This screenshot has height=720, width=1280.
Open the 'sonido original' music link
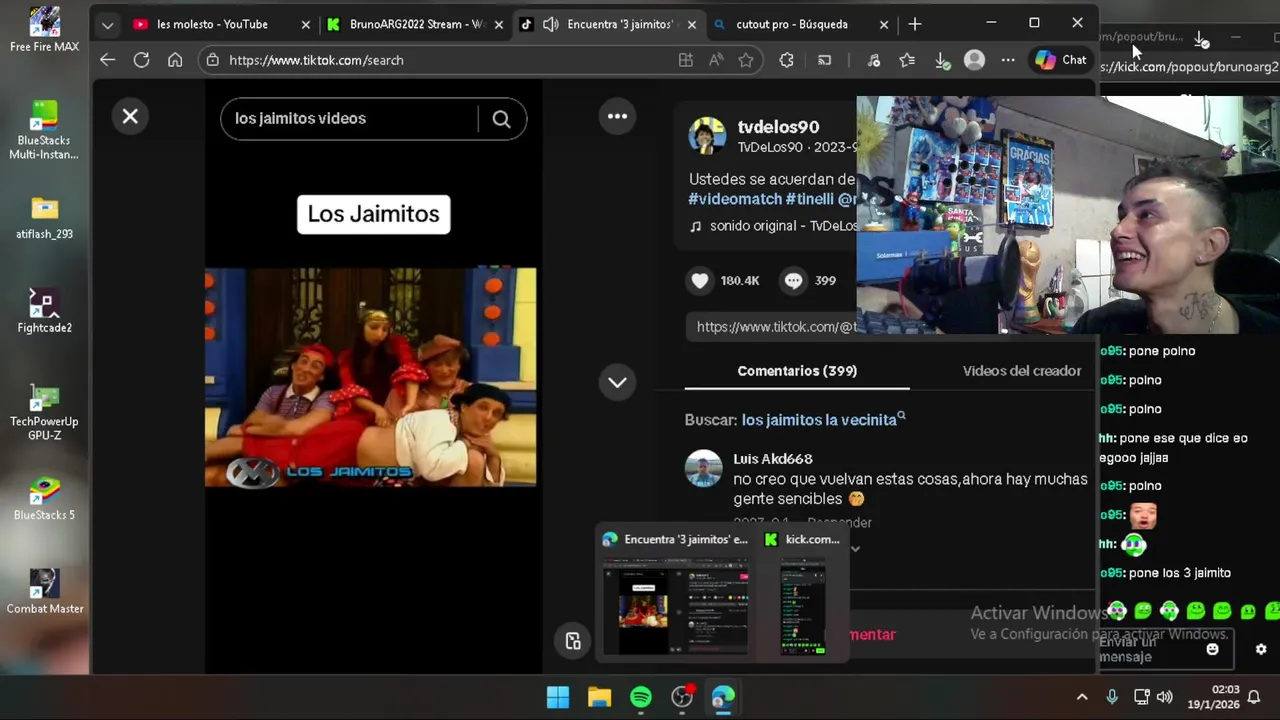pyautogui.click(x=772, y=226)
